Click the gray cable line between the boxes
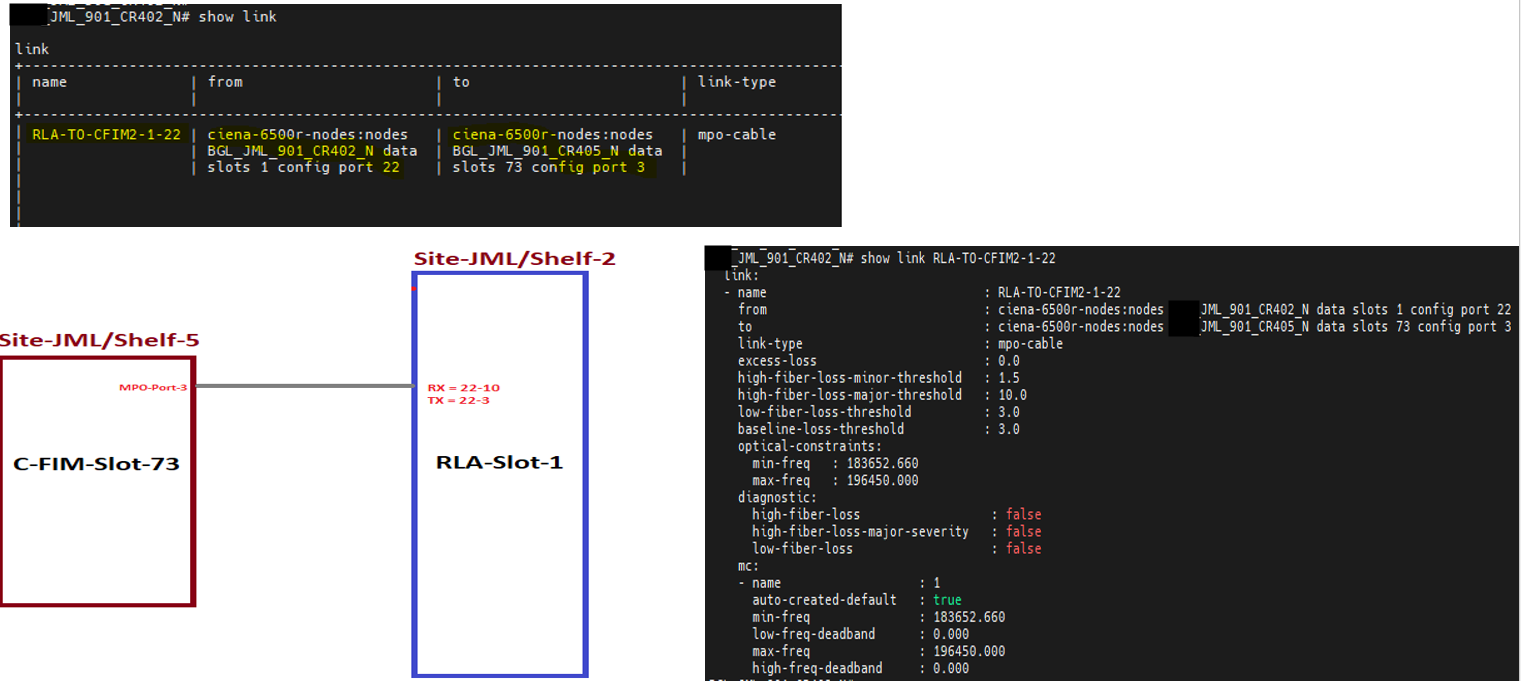This screenshot has height=681, width=1521. [x=304, y=386]
